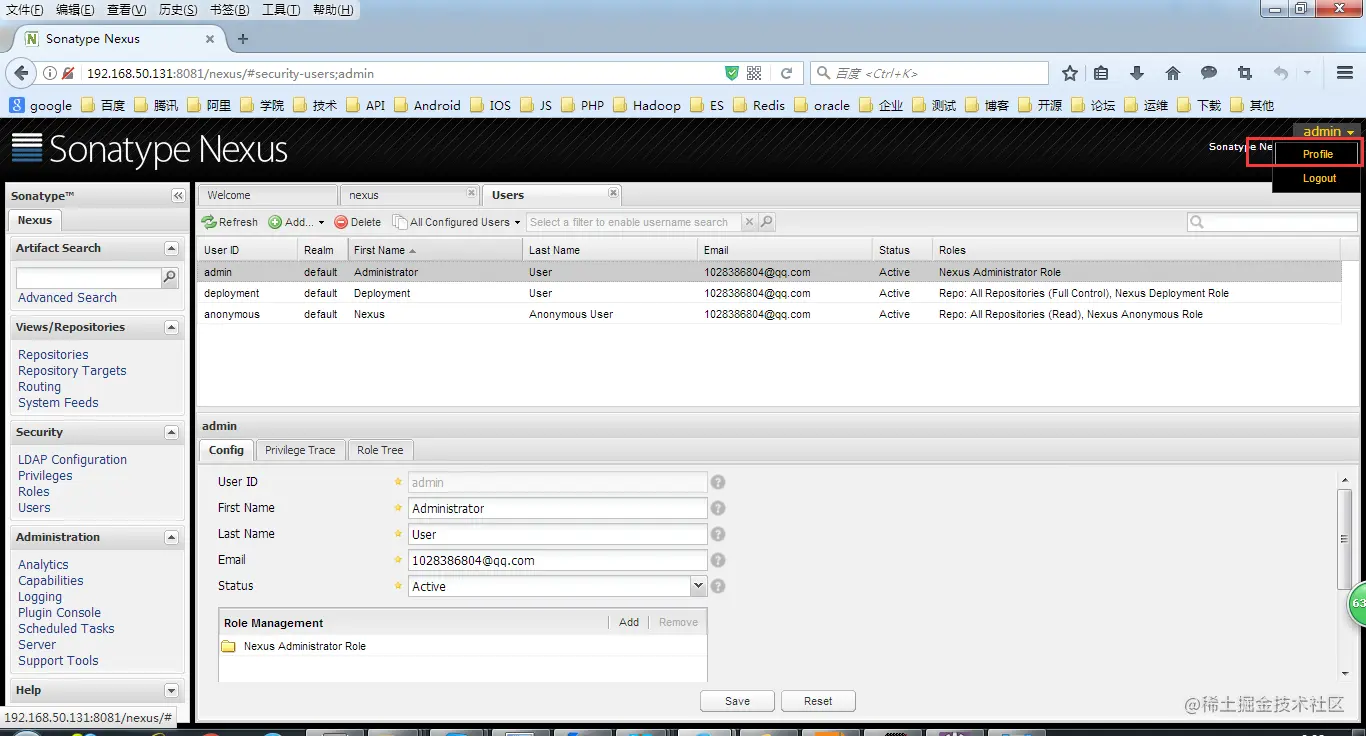Click the Reset button
Screen dimensions: 1366x736
pyautogui.click(x=818, y=701)
